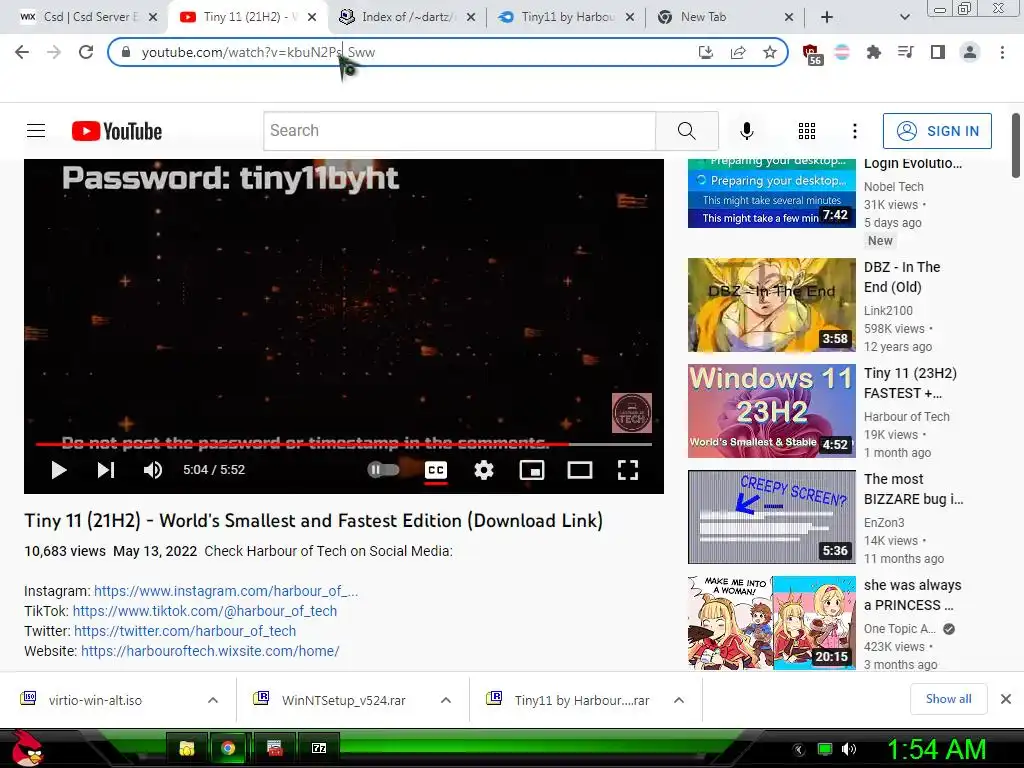Click the YouTube search magnifier button
The width and height of the screenshot is (1024, 768).
(686, 131)
